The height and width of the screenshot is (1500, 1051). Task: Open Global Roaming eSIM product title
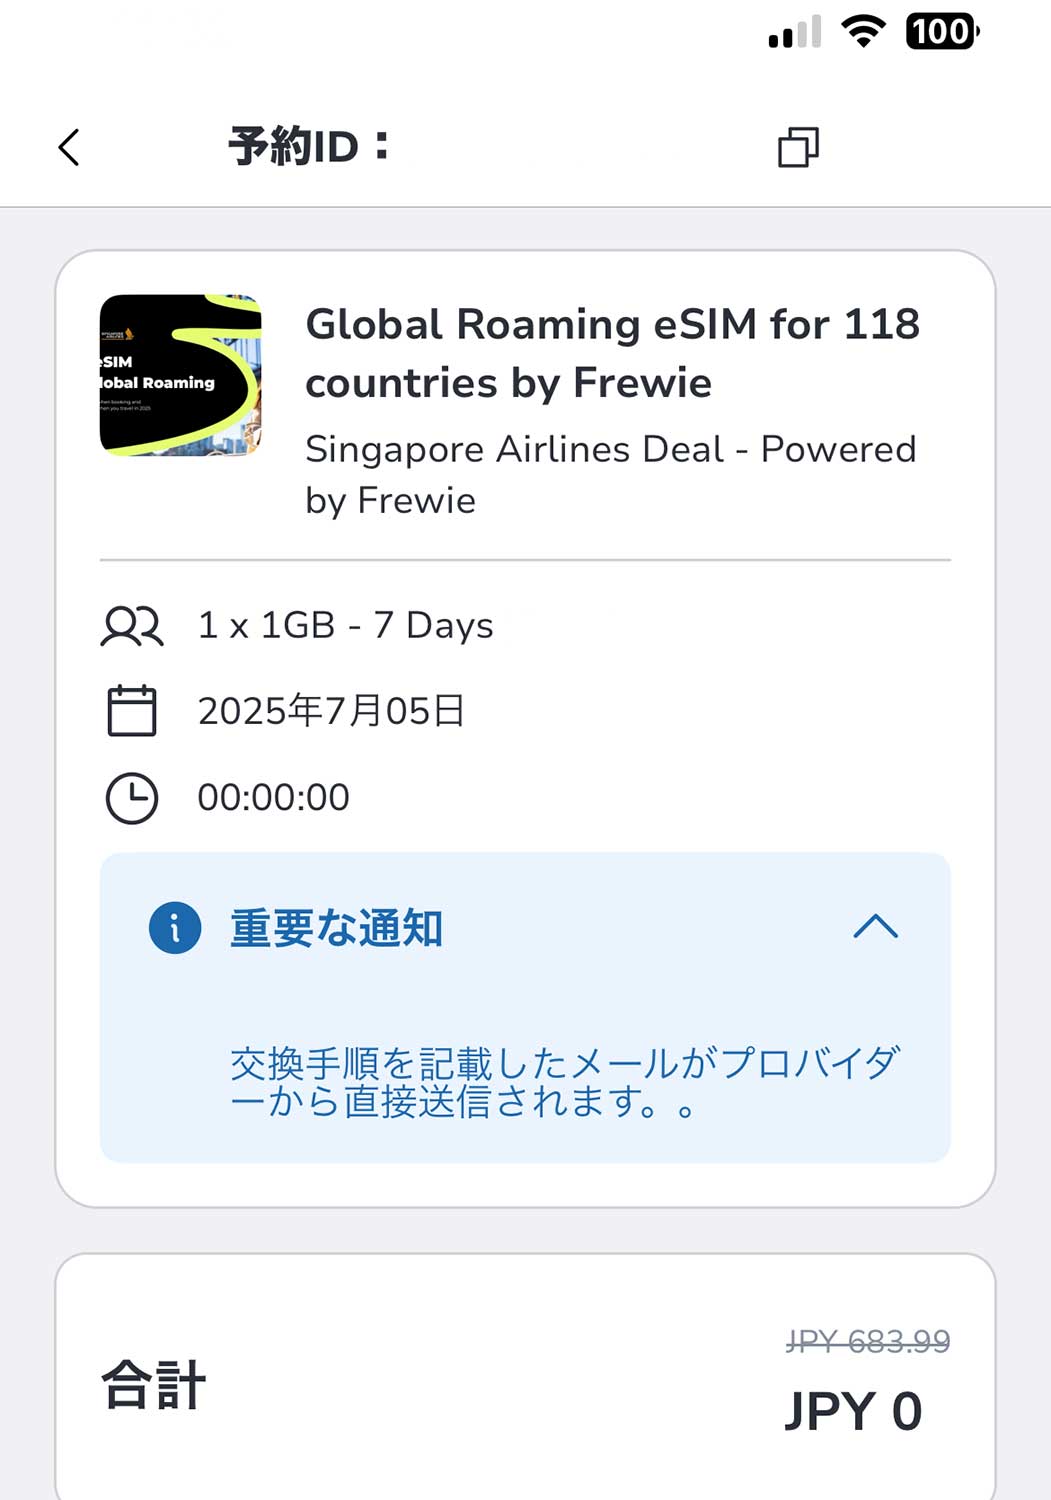click(612, 353)
